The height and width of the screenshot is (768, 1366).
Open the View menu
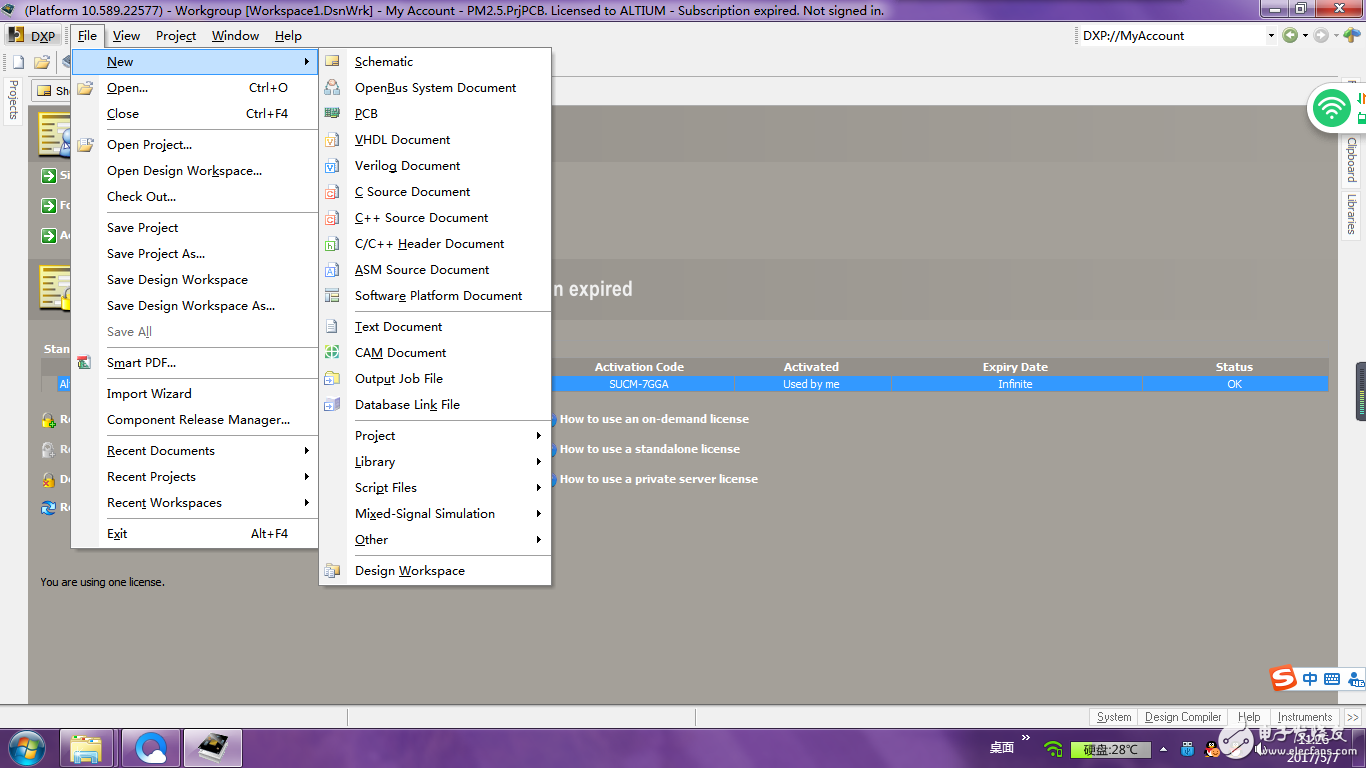126,35
